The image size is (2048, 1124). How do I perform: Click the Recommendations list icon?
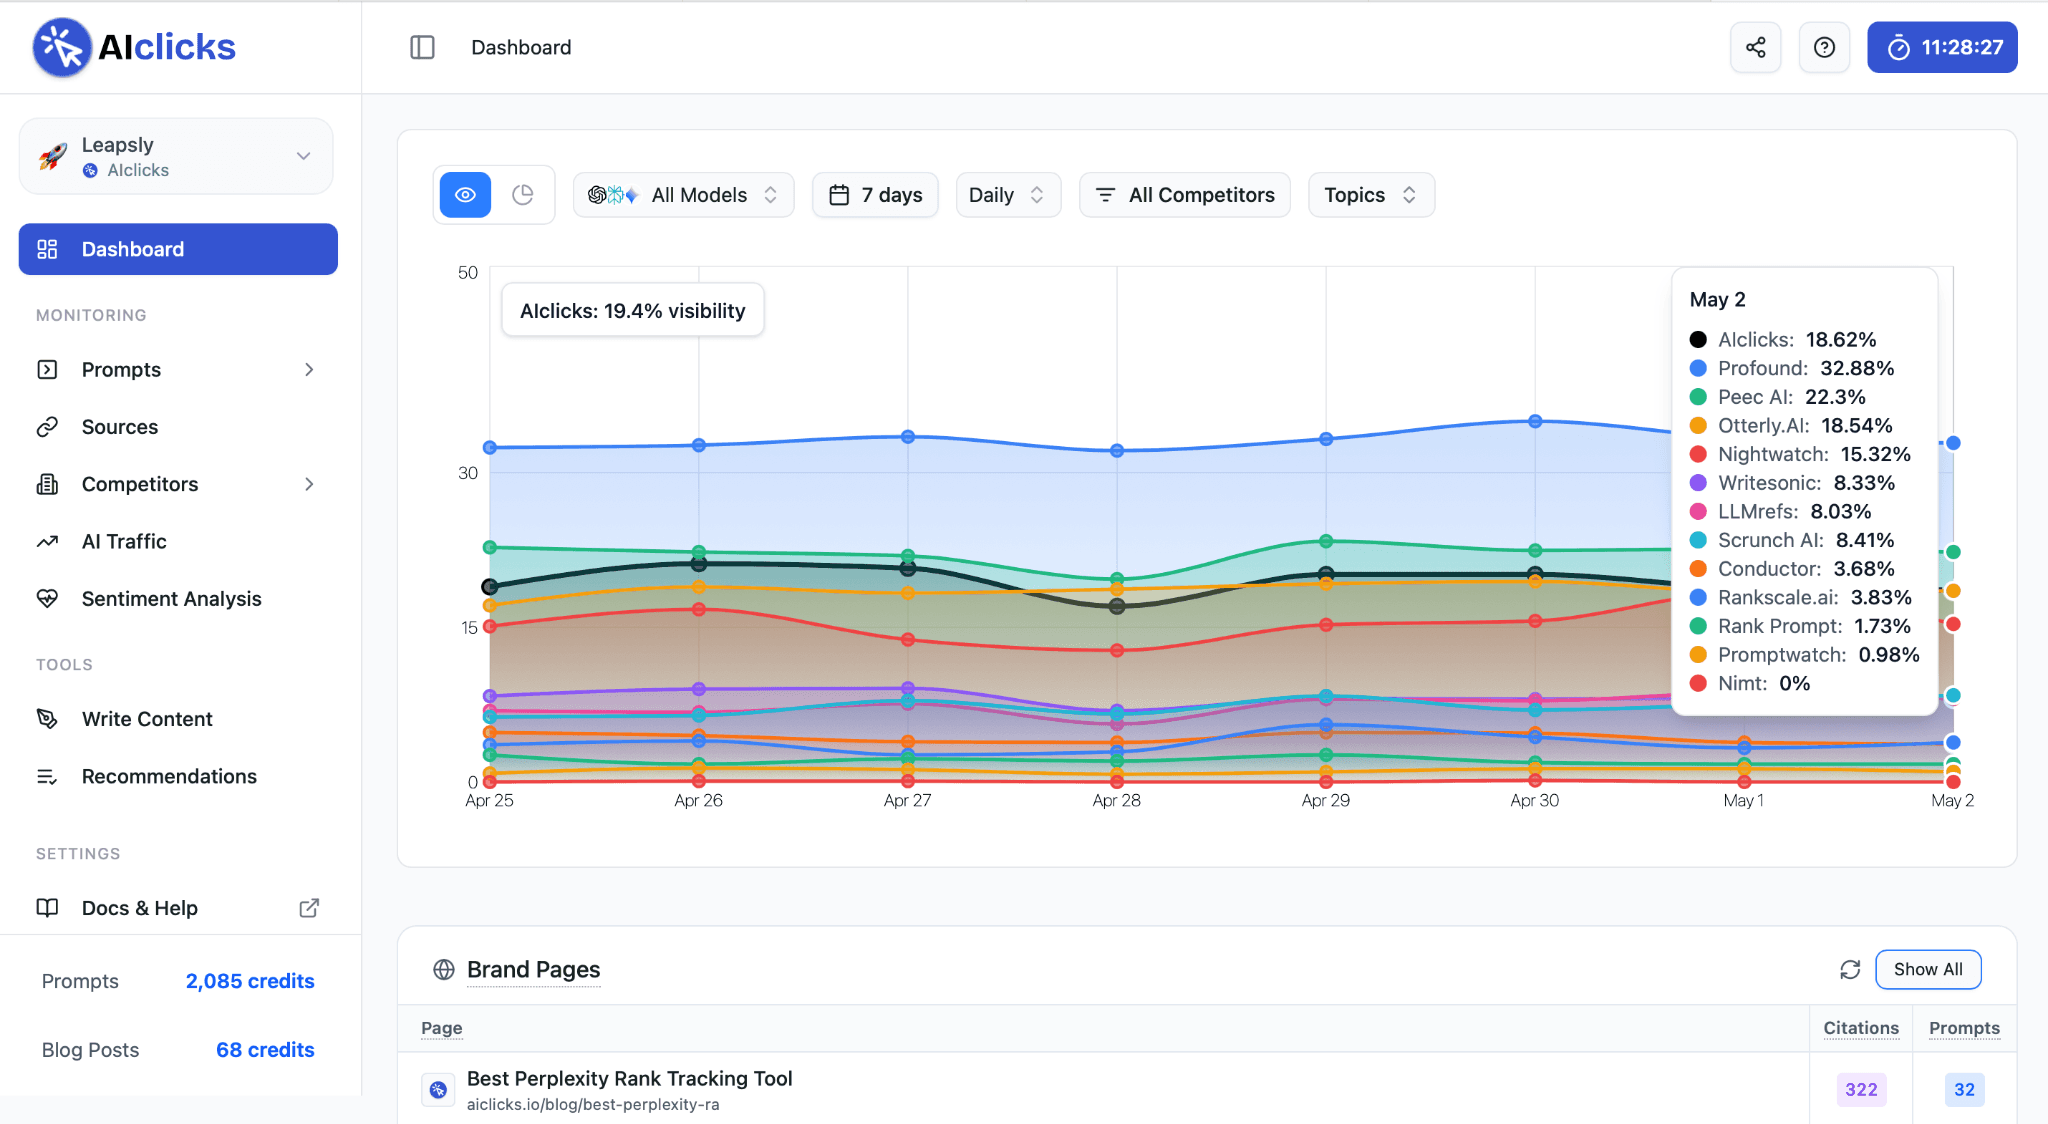click(47, 776)
